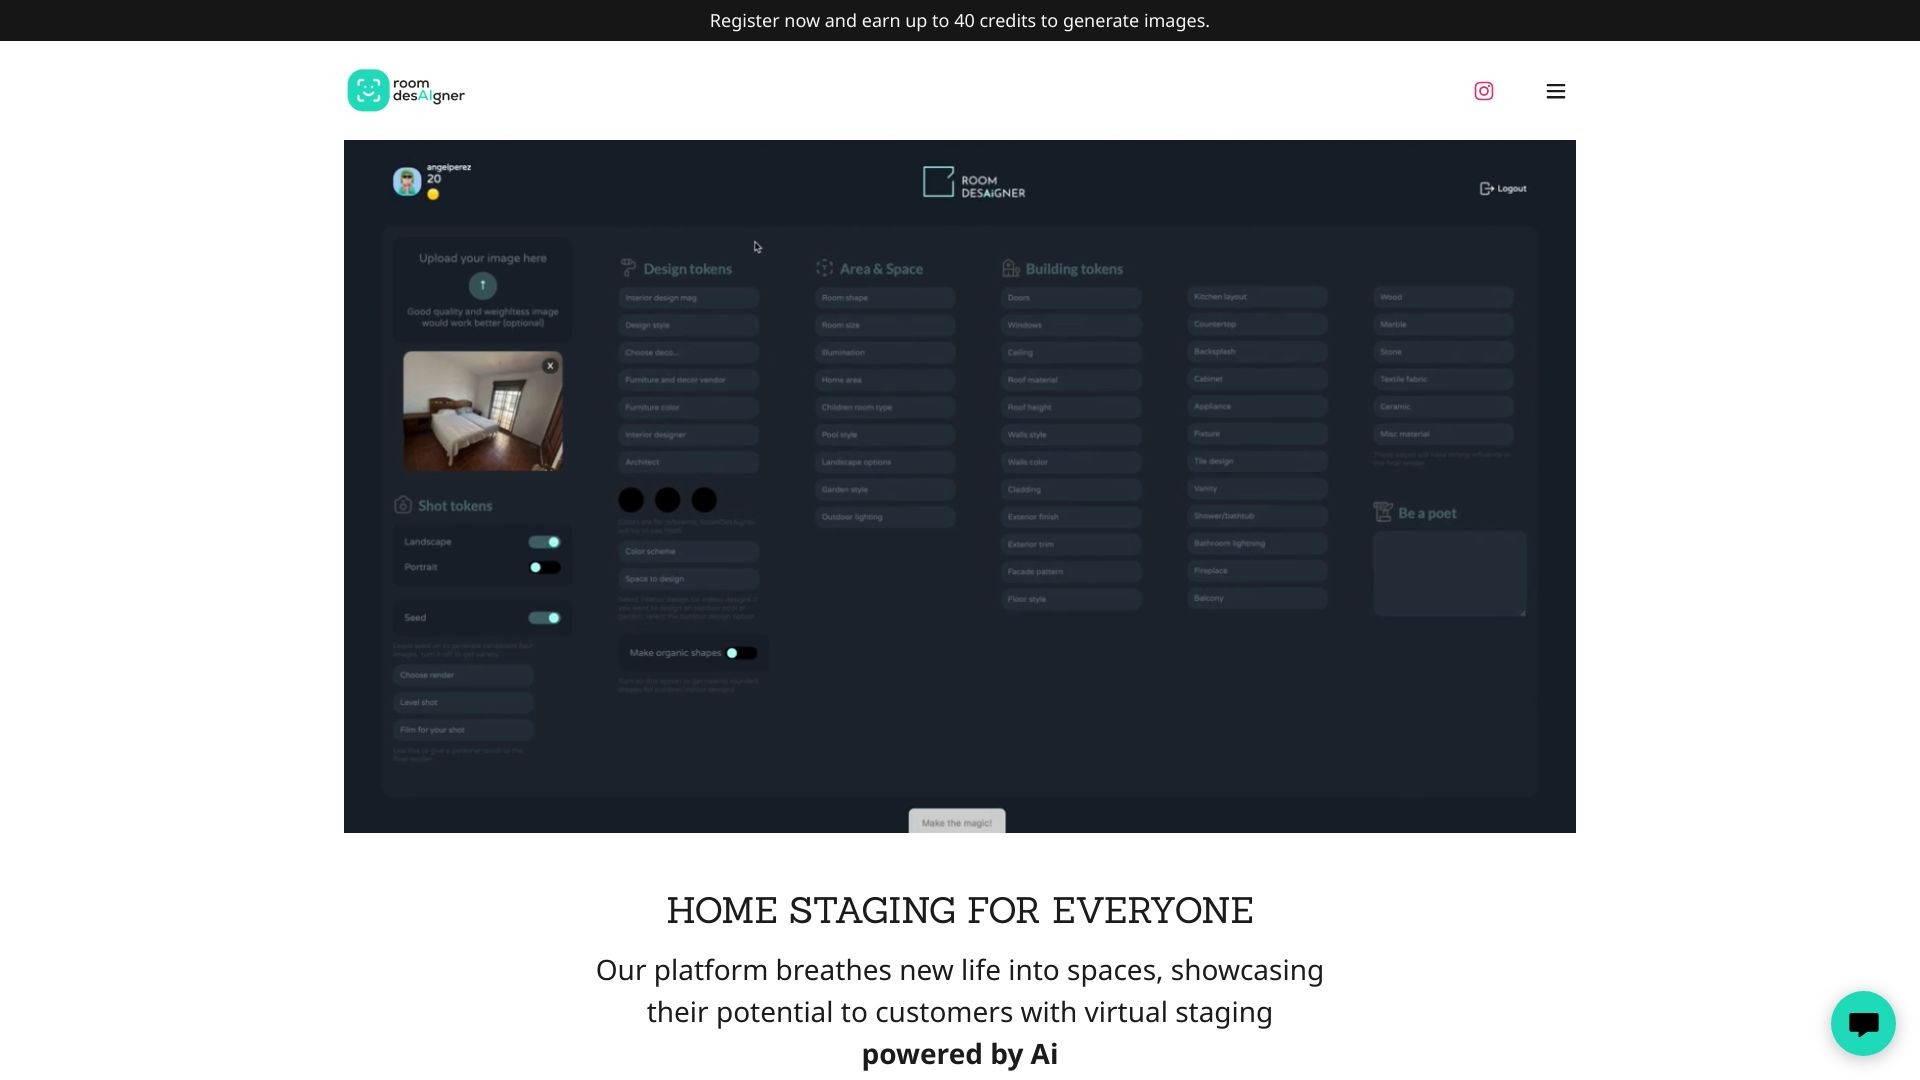The image size is (1920, 1080).
Task: Click the room desAIgner logo
Action: pos(406,90)
